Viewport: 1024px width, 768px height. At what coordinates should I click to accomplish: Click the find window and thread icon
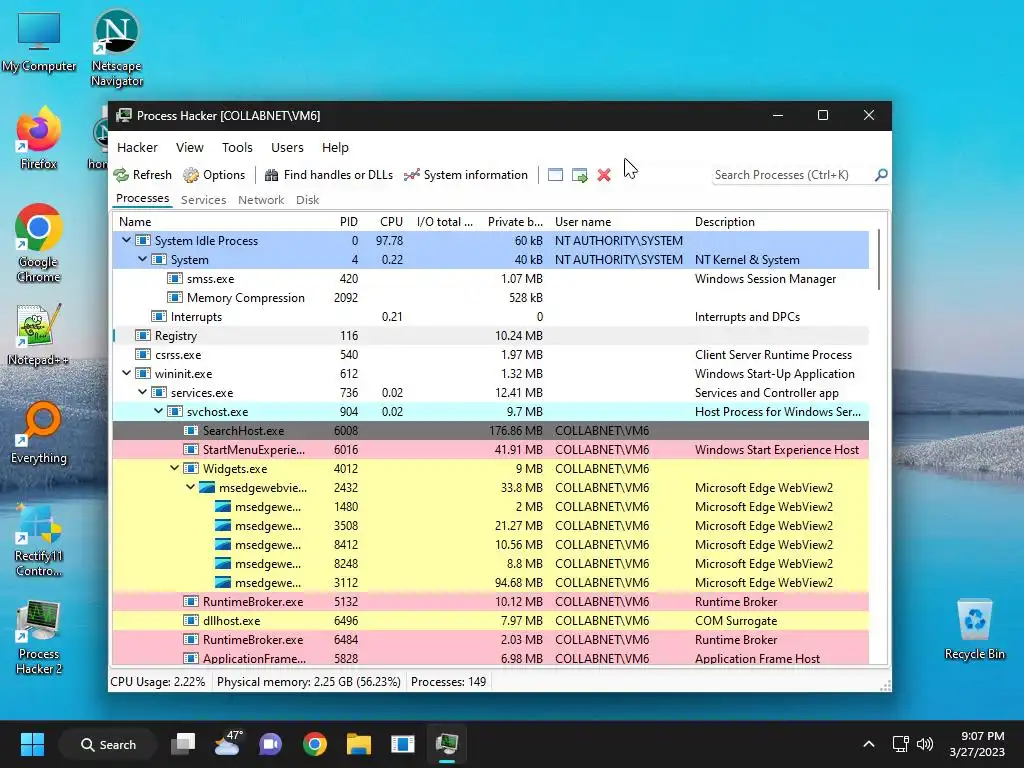point(579,175)
